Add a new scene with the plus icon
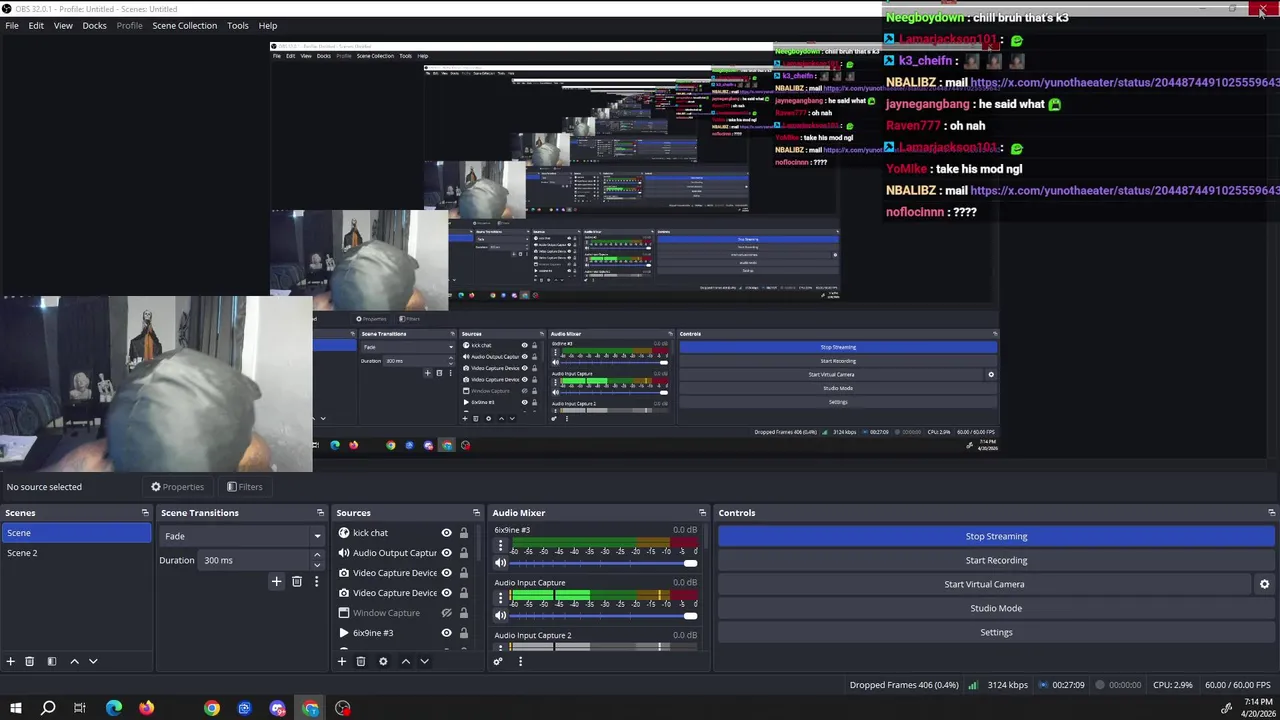1280x720 pixels. [10, 661]
